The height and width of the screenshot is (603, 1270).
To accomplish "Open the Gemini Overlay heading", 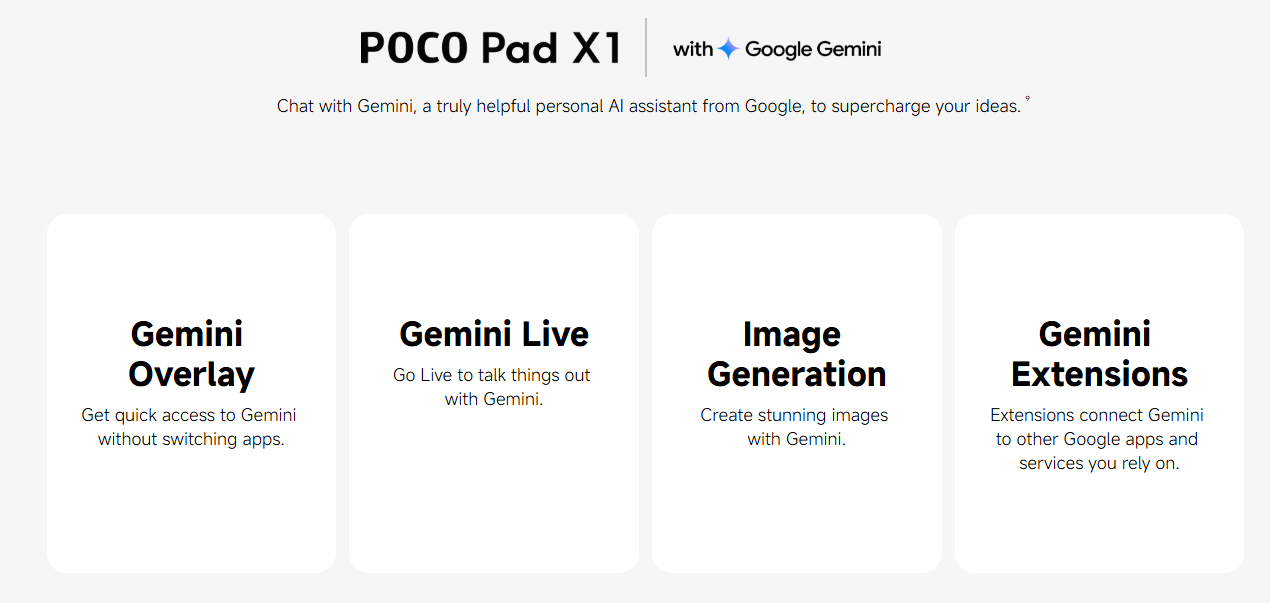I will point(191,353).
